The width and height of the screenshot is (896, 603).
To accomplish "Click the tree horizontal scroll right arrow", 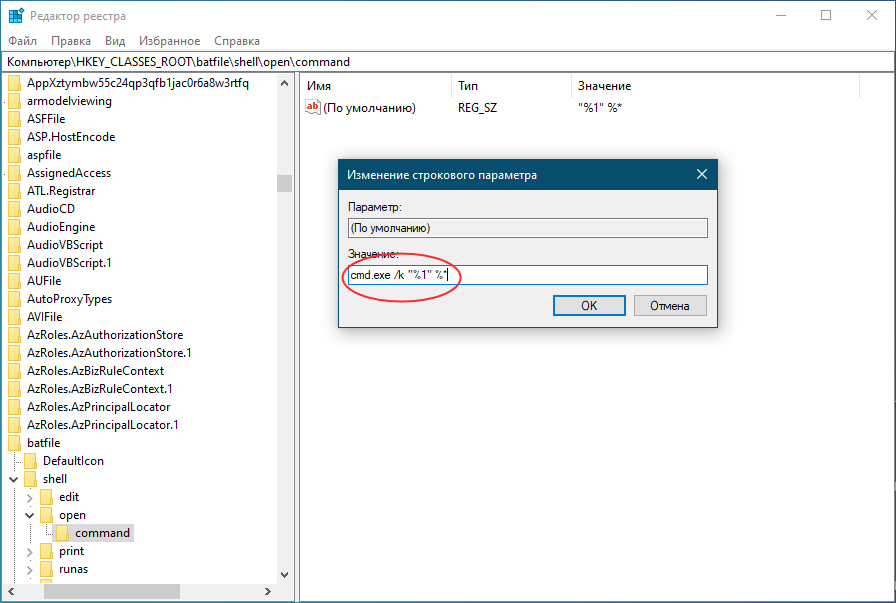I will coord(267,592).
